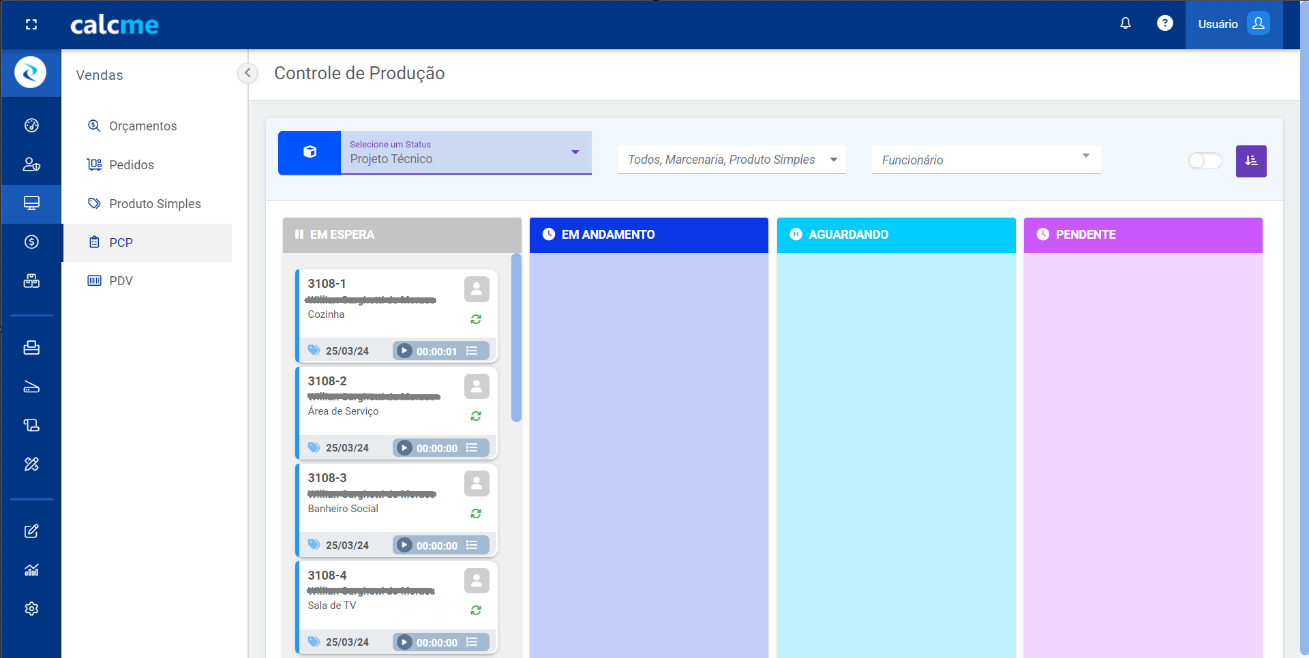The width and height of the screenshot is (1309, 658).
Task: Open the Selecione um Status dropdown
Action: pyautogui.click(x=465, y=153)
